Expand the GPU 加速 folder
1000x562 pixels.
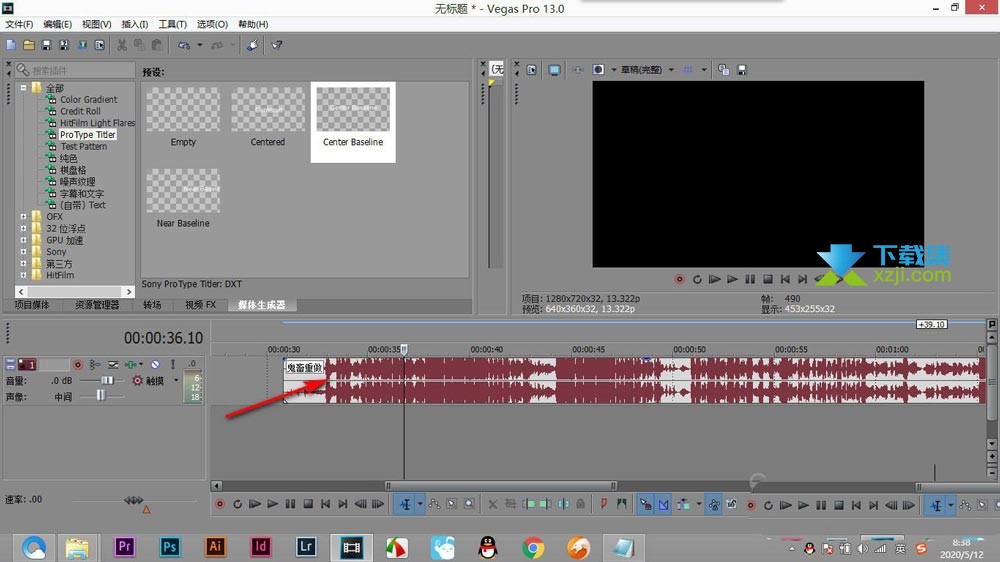pyautogui.click(x=24, y=240)
